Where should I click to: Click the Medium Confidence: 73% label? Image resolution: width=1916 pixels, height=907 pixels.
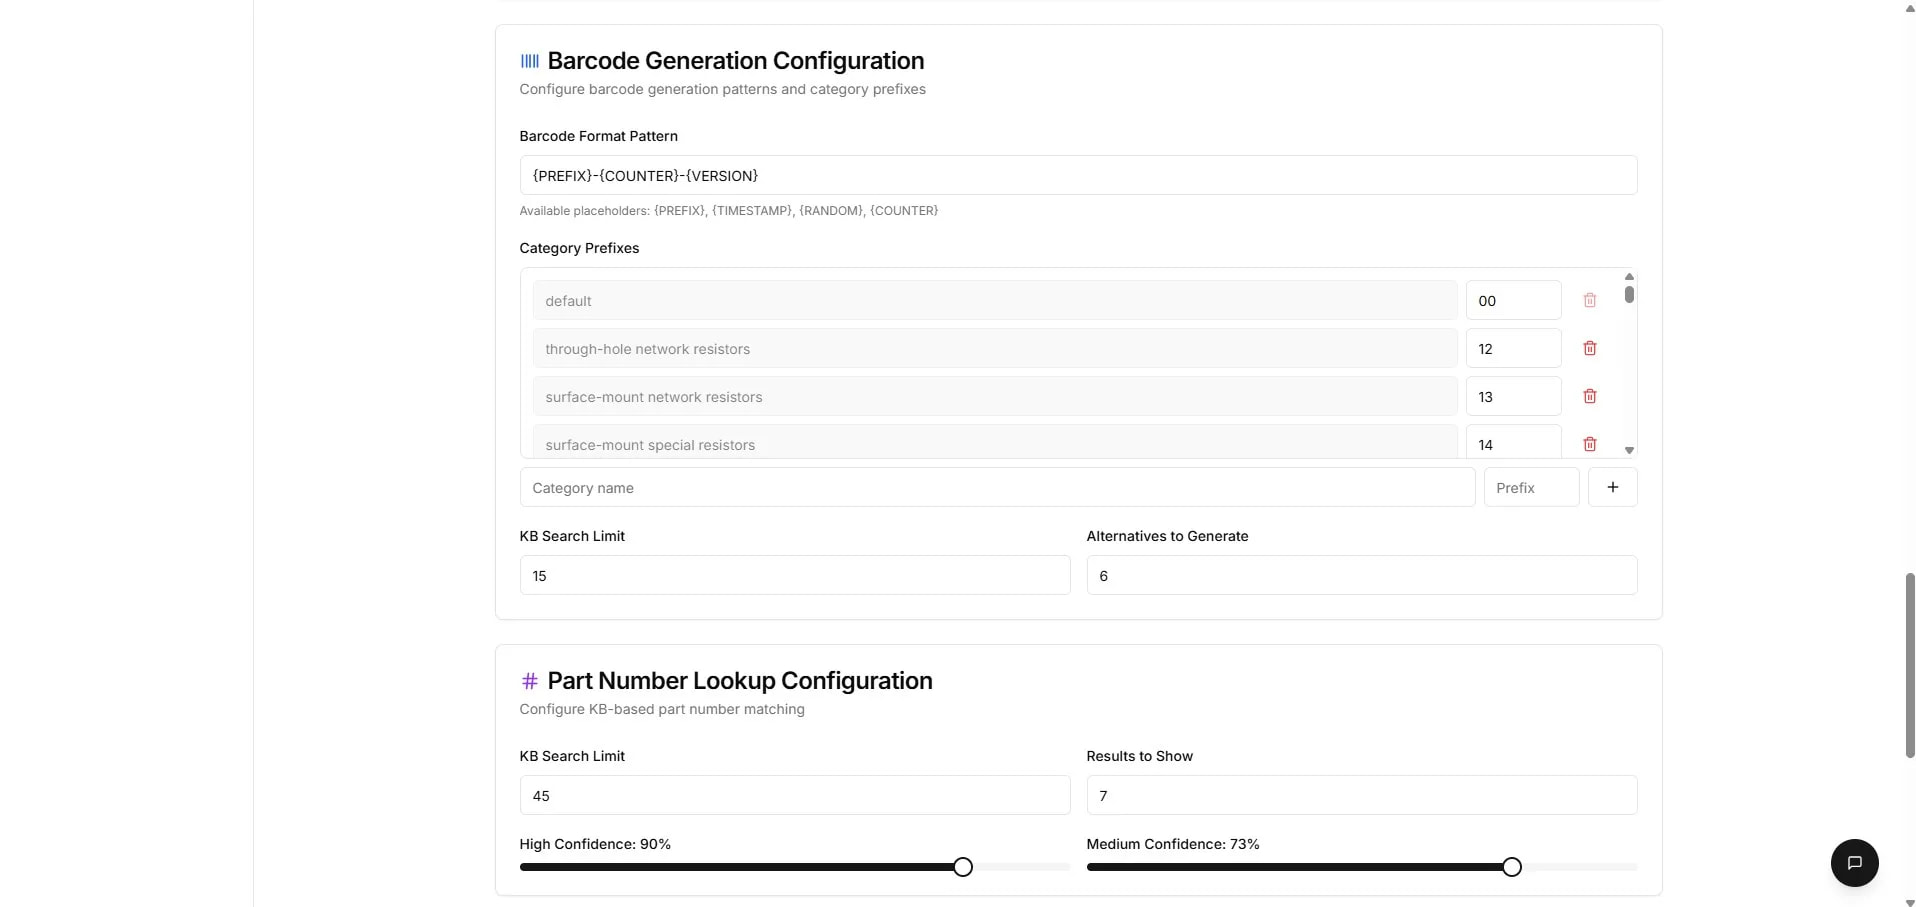(x=1173, y=844)
